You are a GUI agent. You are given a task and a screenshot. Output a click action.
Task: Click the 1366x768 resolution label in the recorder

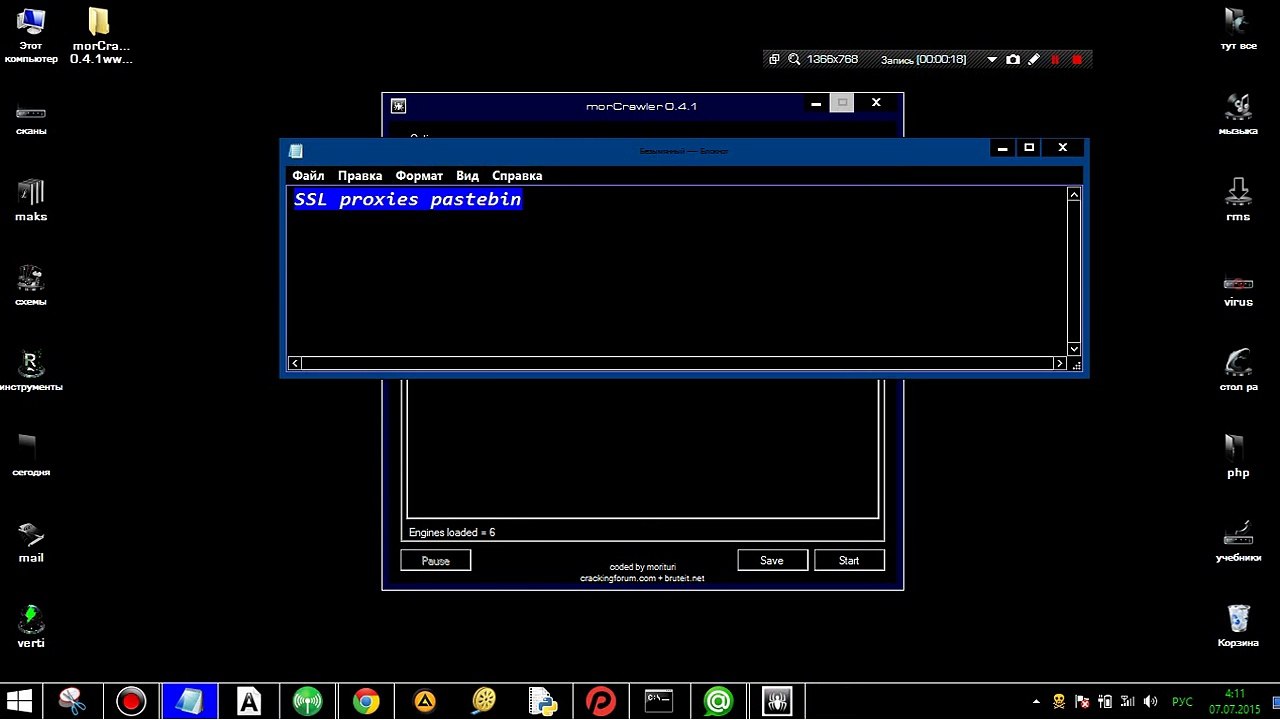[x=832, y=59]
